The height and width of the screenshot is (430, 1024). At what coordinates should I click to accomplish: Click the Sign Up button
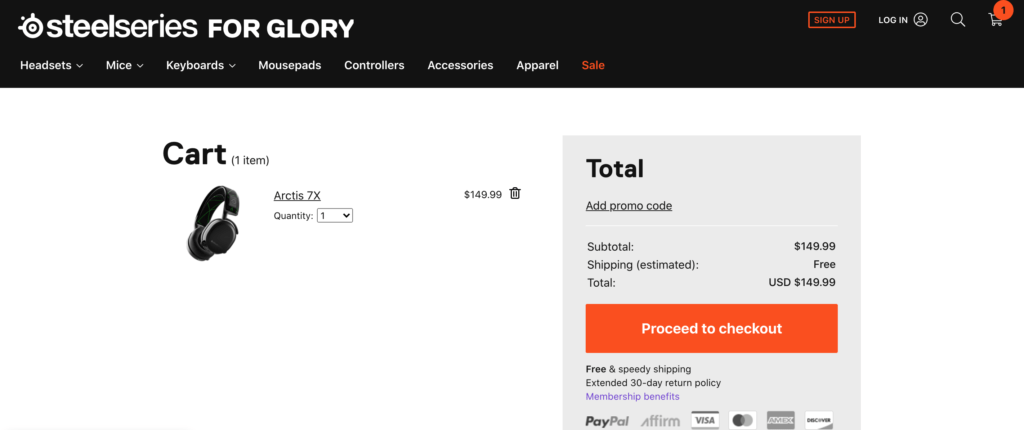tap(832, 20)
